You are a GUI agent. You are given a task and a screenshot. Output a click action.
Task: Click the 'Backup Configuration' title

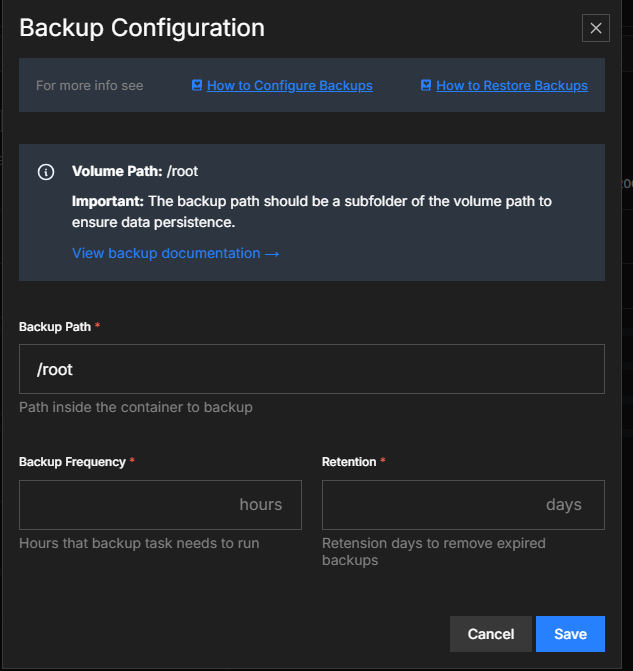[142, 28]
